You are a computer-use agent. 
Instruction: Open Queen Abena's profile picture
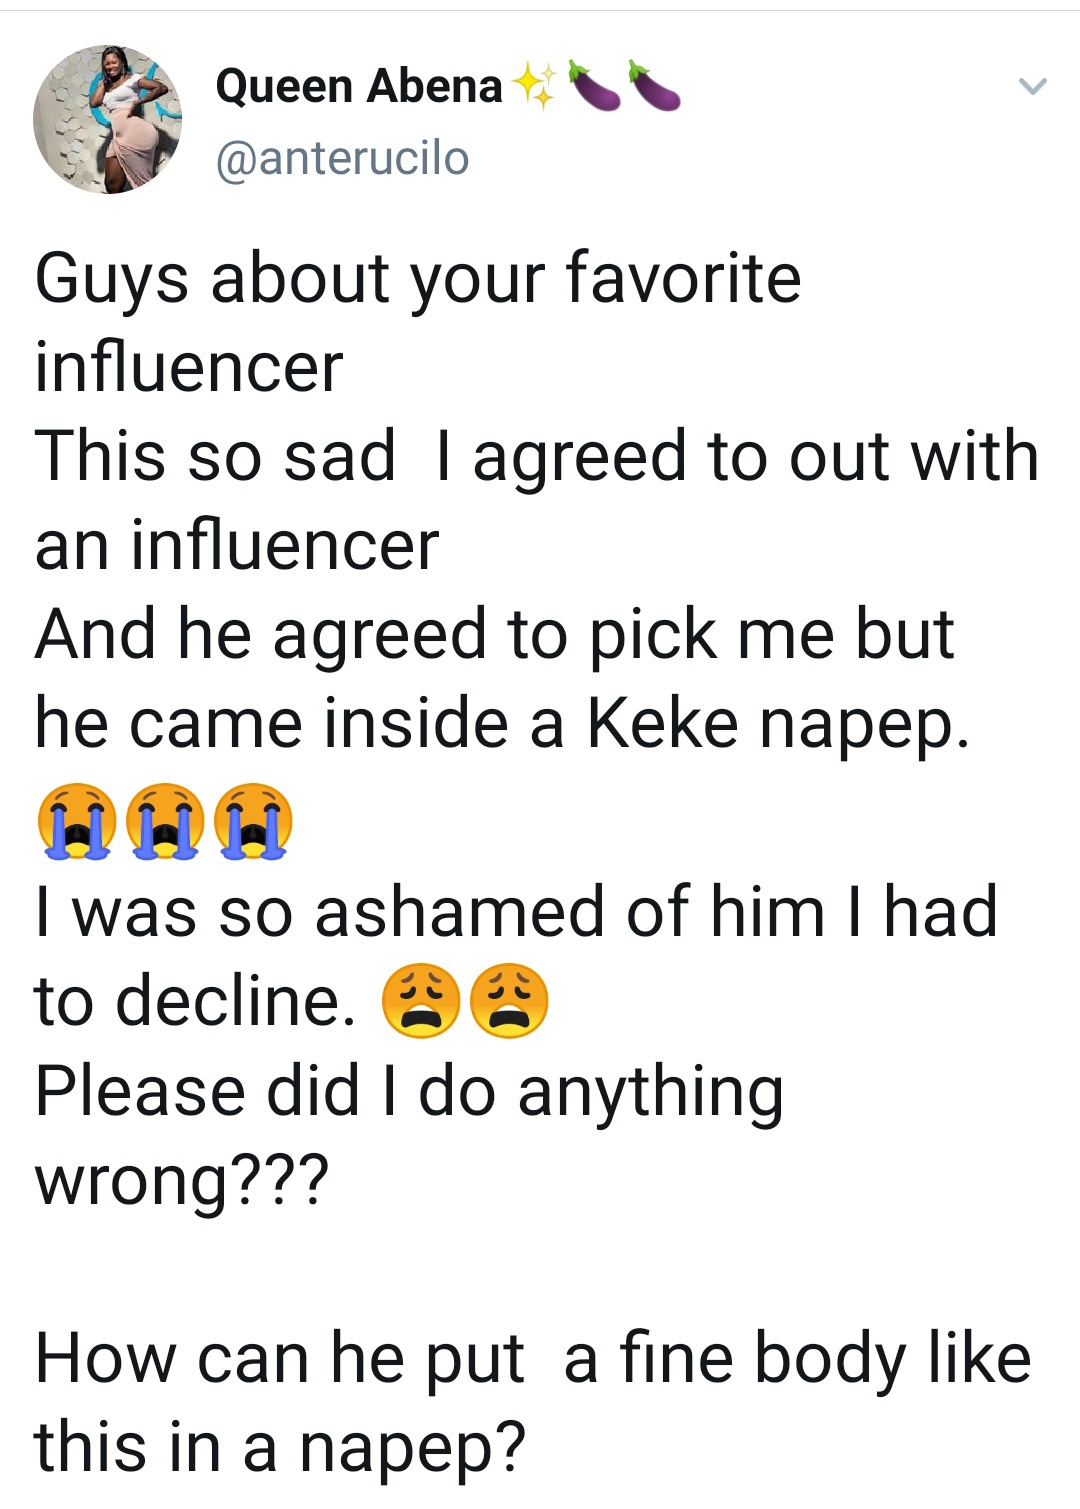108,119
